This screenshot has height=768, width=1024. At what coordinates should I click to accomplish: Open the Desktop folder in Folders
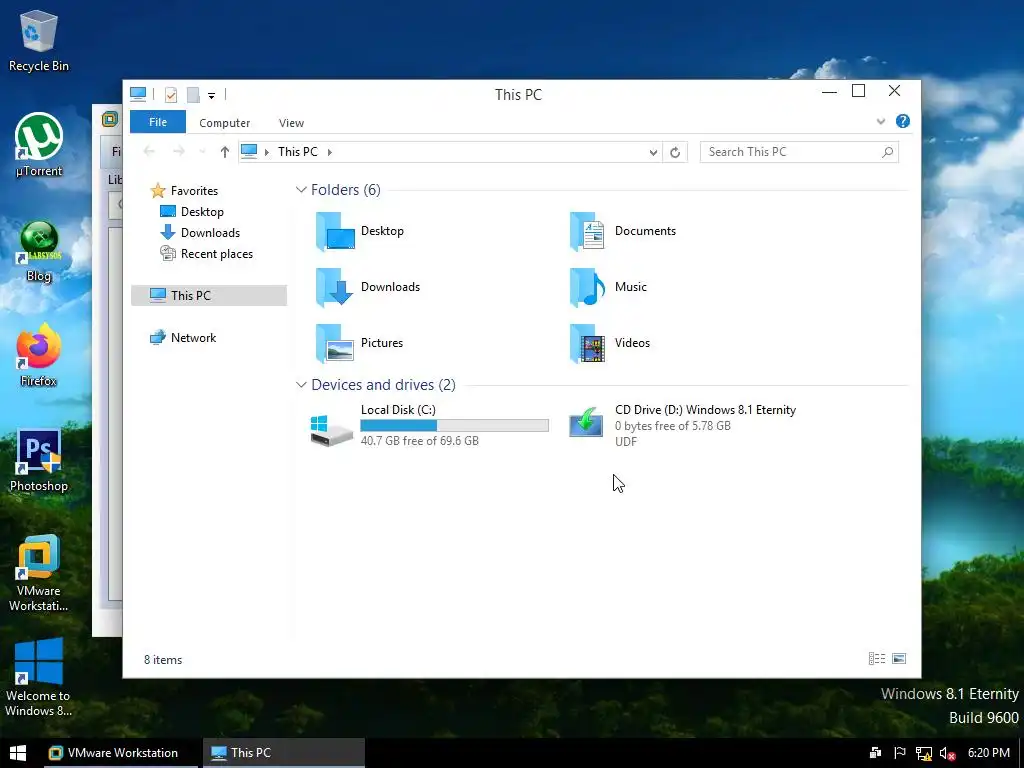[336, 231]
